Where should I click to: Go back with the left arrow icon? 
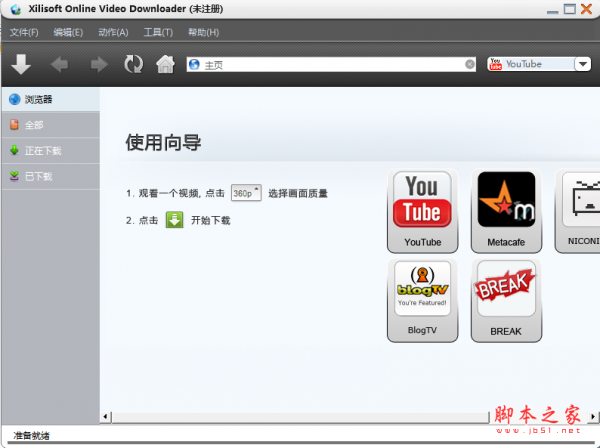tap(59, 64)
